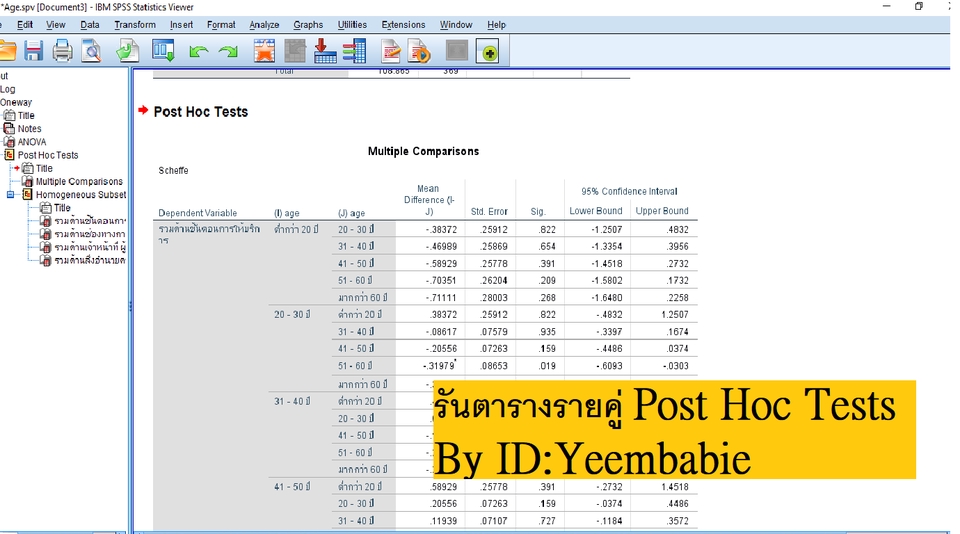The image size is (960, 534).
Task: Select the ANOVA item in the outline
Action: (31, 142)
